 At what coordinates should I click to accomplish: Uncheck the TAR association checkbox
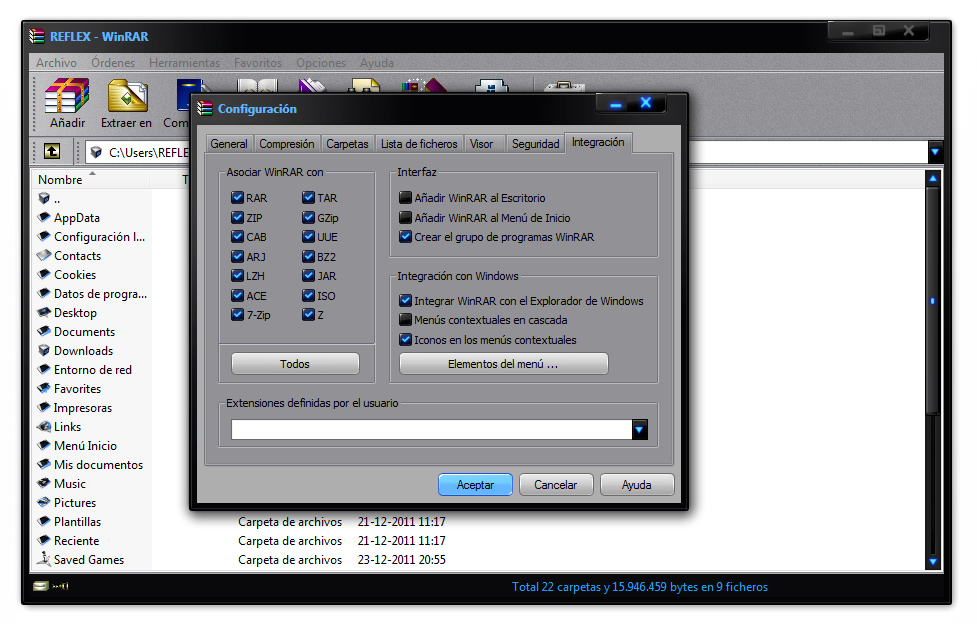click(308, 198)
